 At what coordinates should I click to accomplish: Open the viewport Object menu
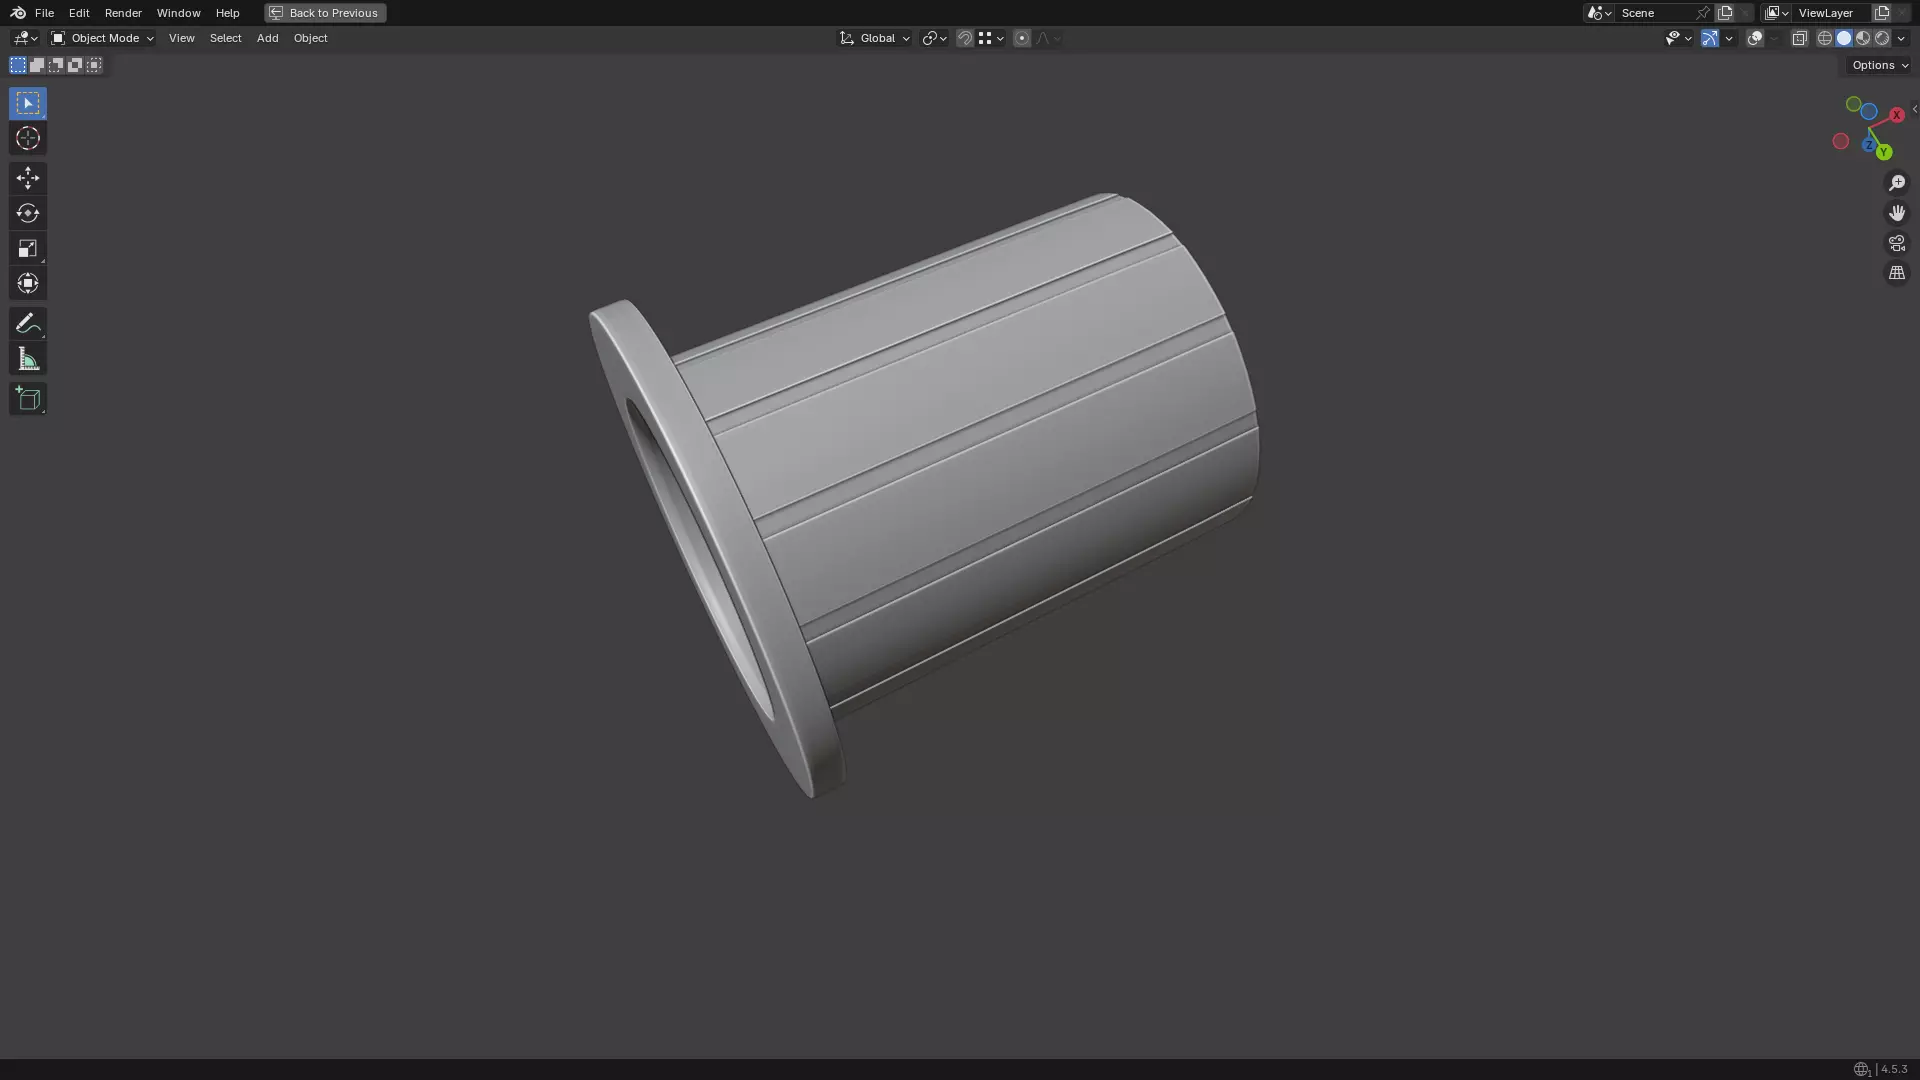click(310, 38)
